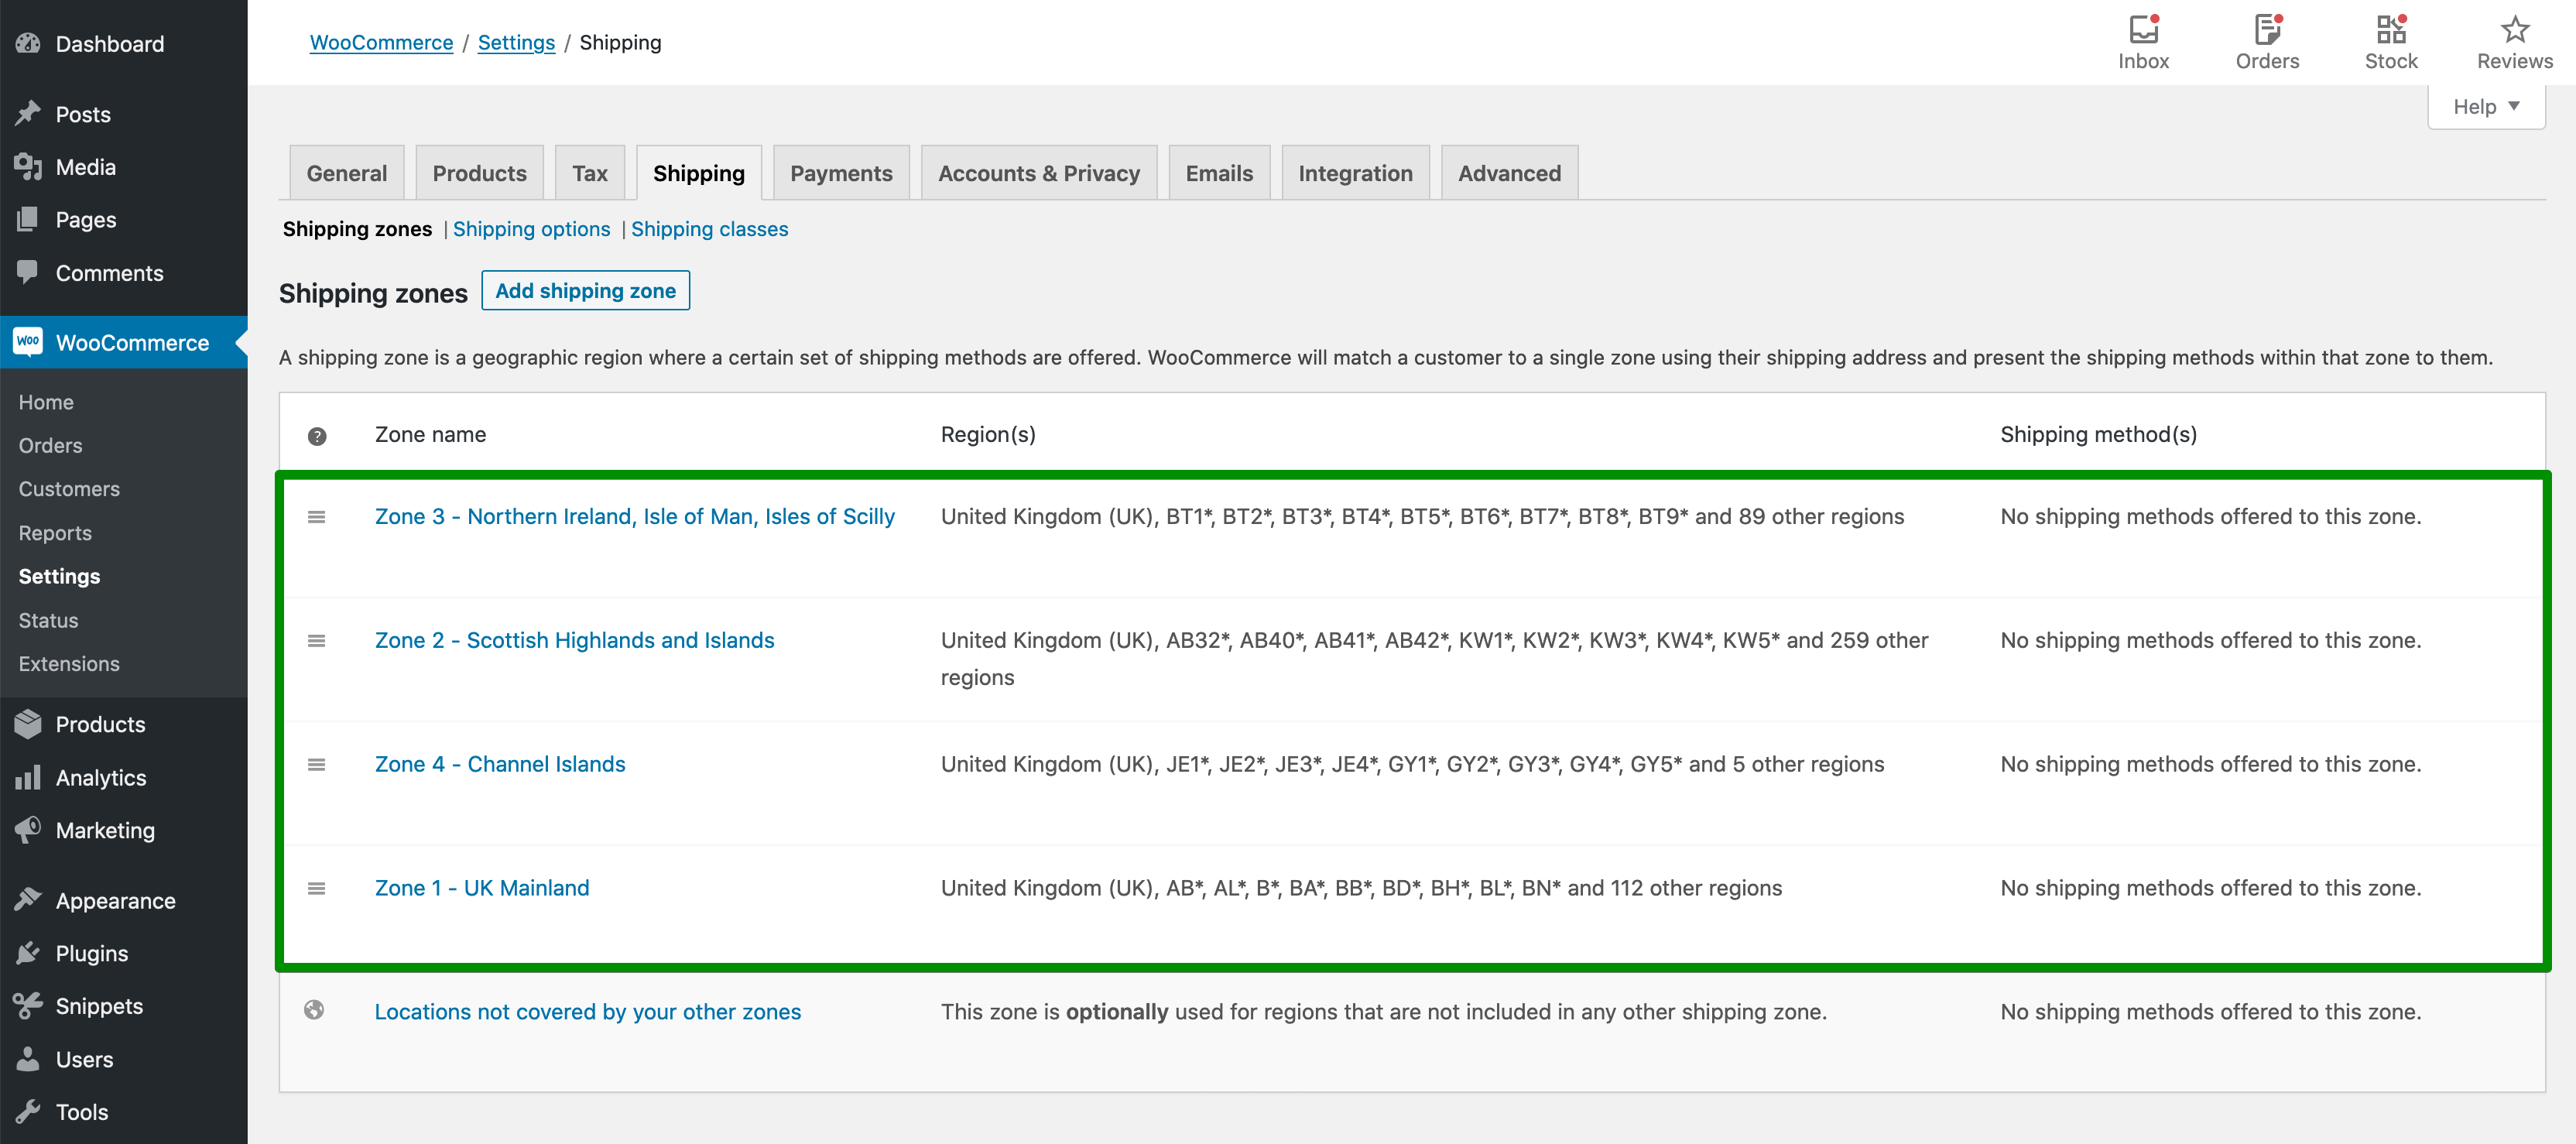Click the Appearance paintbrush icon
This screenshot has height=1144, width=2576.
point(28,900)
